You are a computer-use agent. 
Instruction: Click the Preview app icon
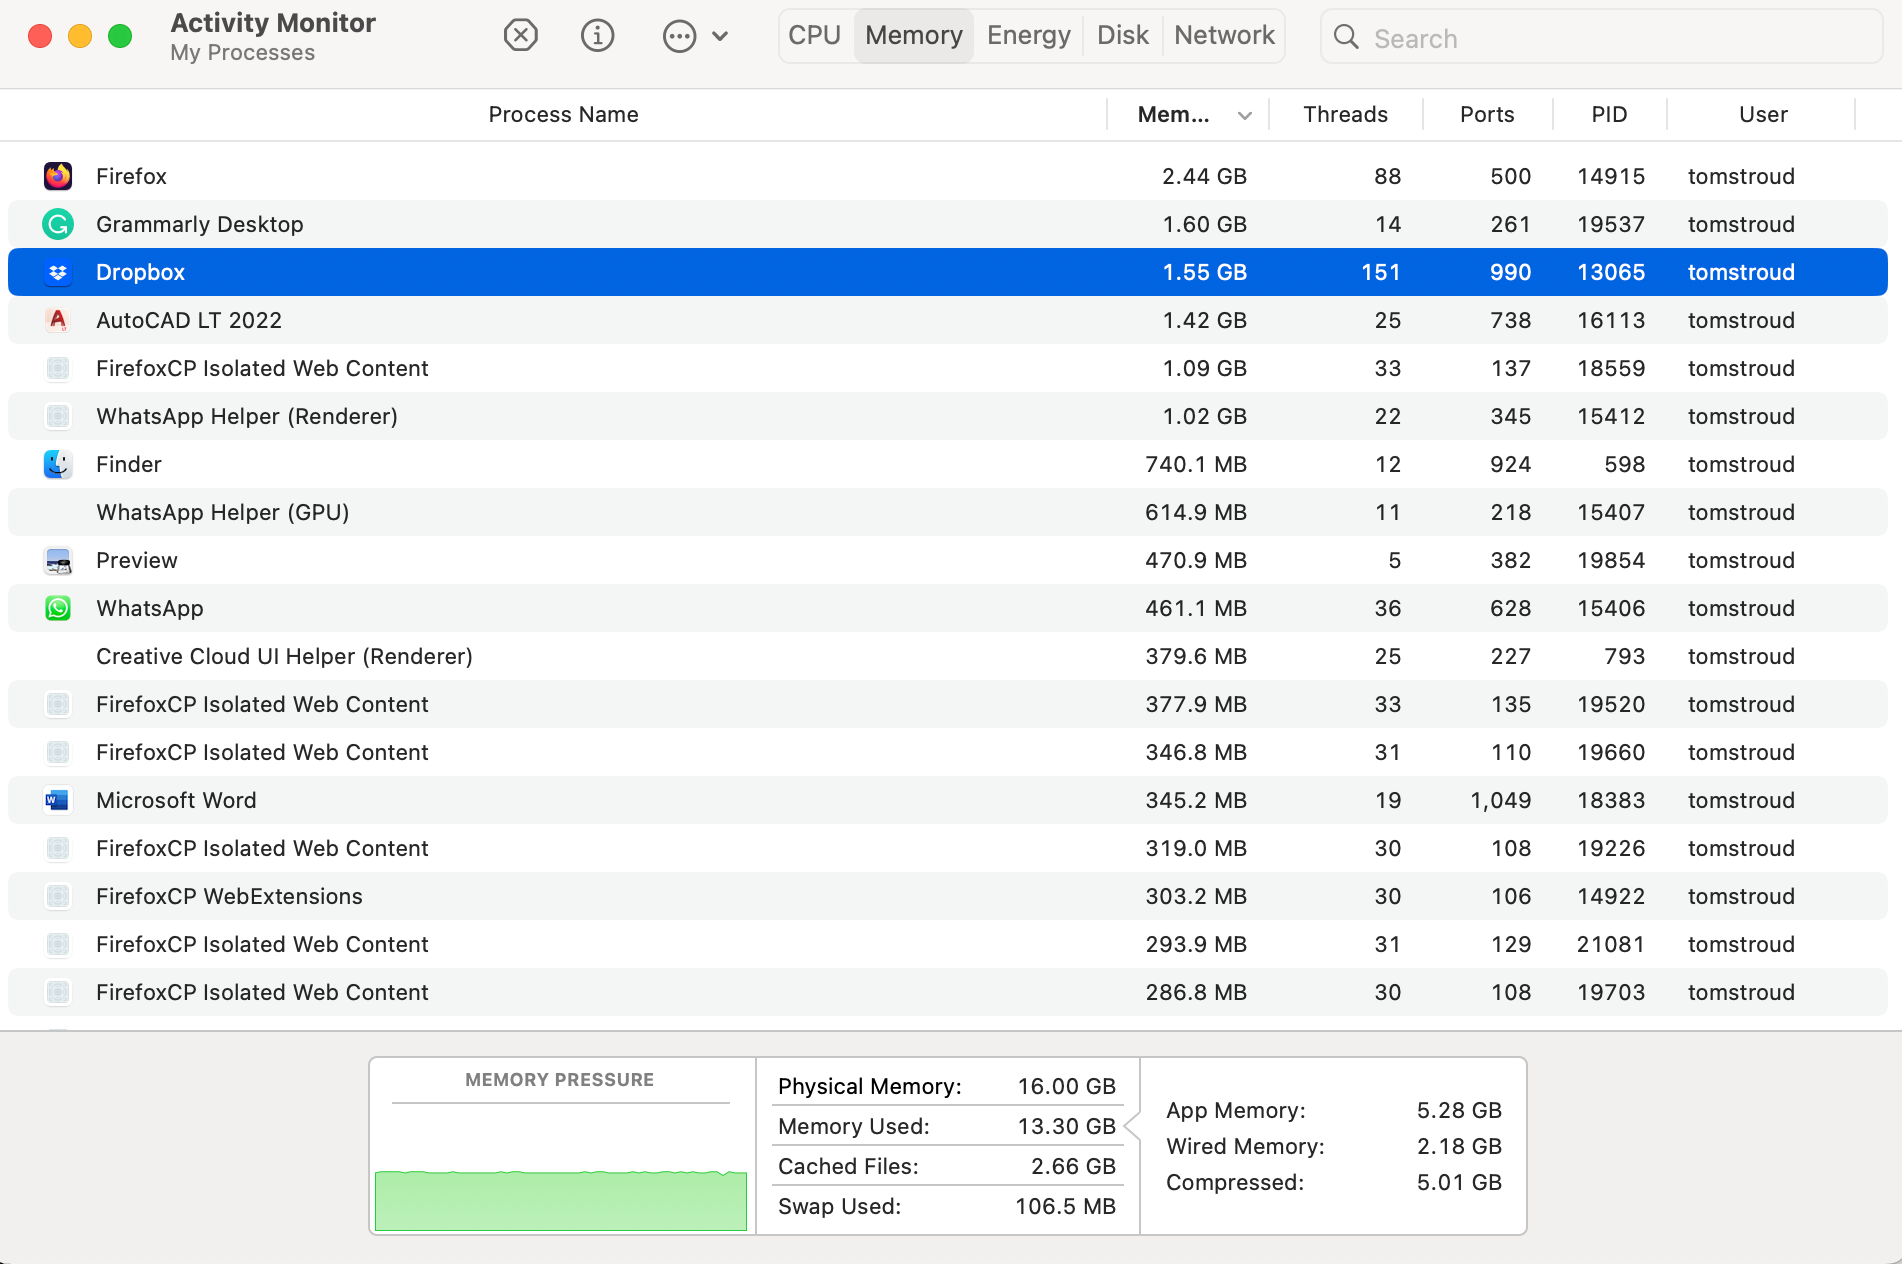[58, 560]
